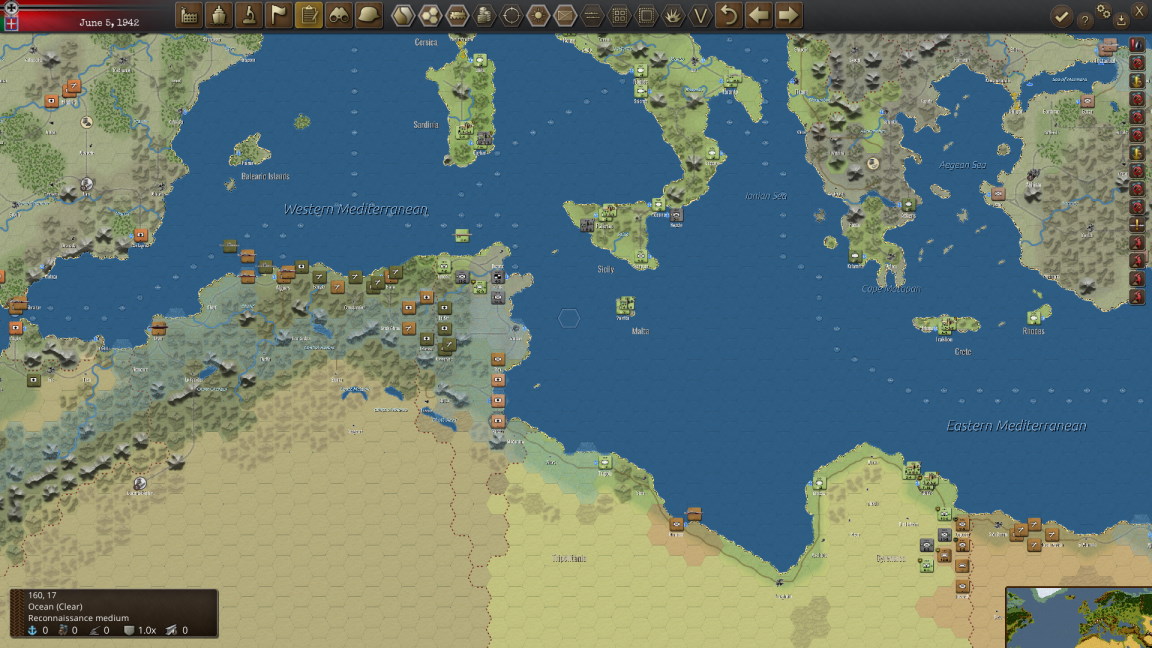The image size is (1152, 648).
Task: Open the helmet unit list panel
Action: (369, 15)
